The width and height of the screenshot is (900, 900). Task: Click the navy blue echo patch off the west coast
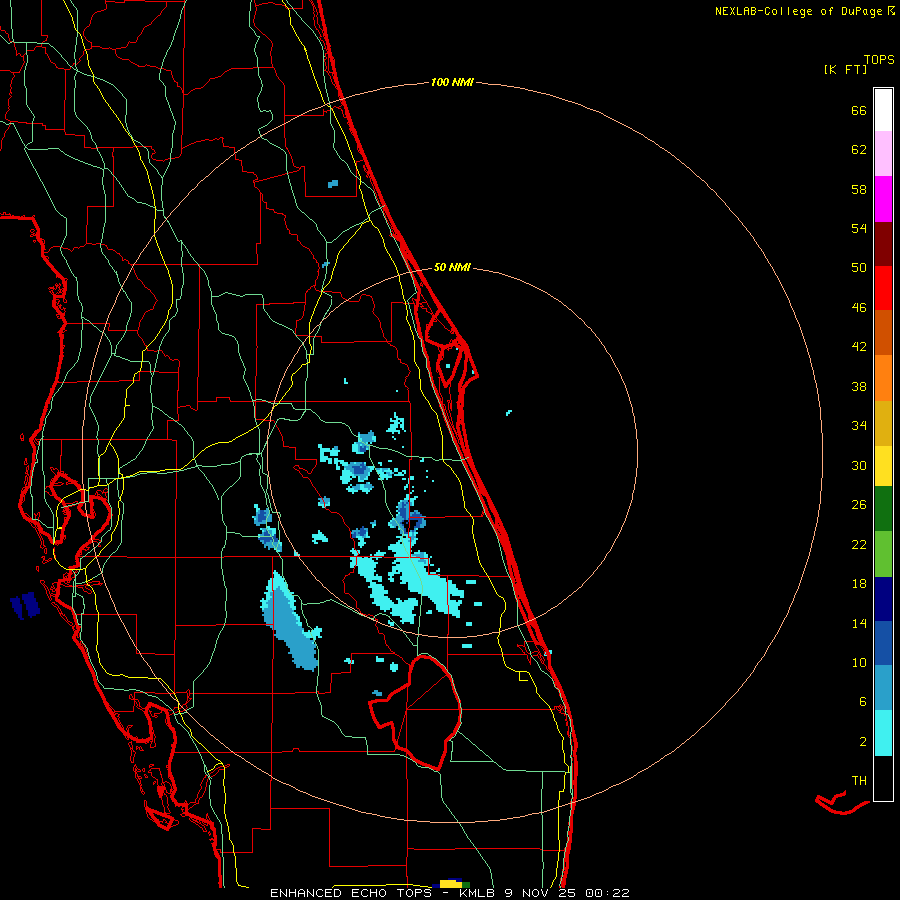[25, 606]
